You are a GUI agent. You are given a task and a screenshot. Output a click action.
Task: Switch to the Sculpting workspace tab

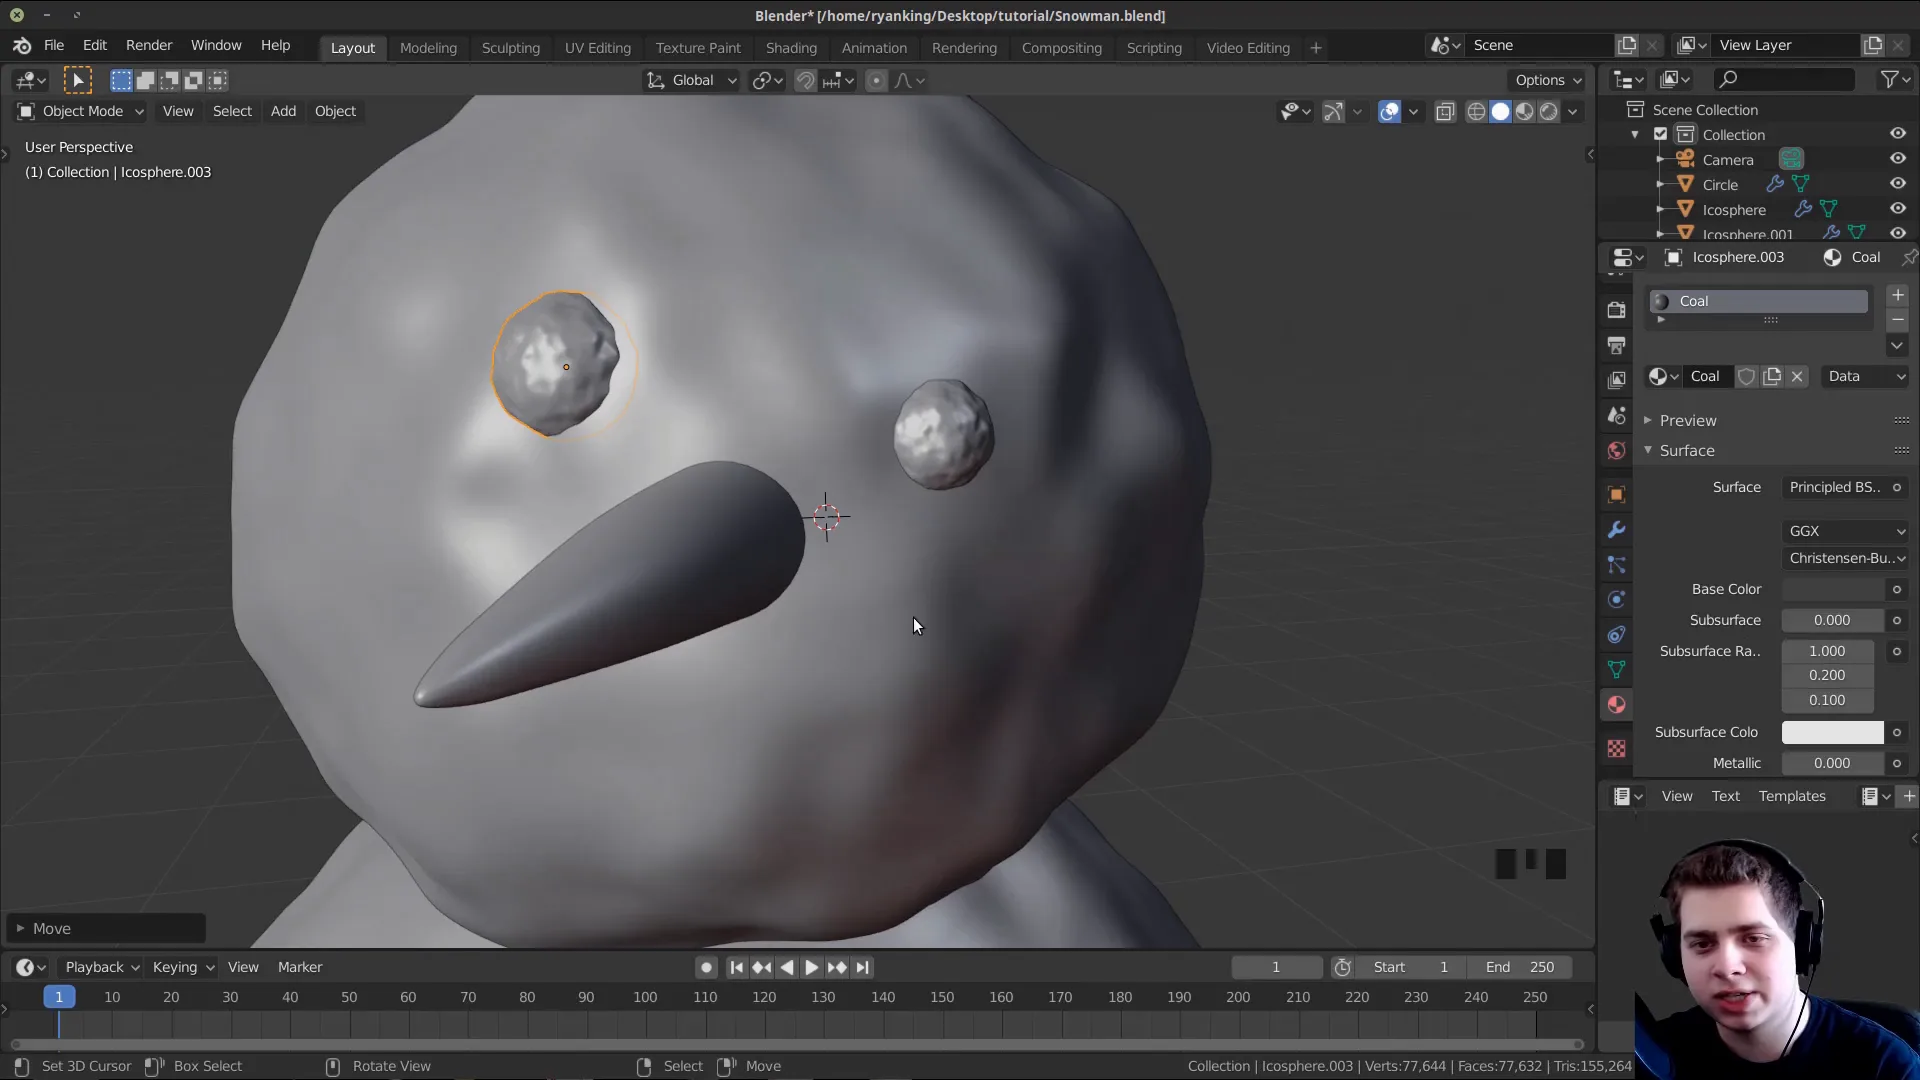[510, 48]
